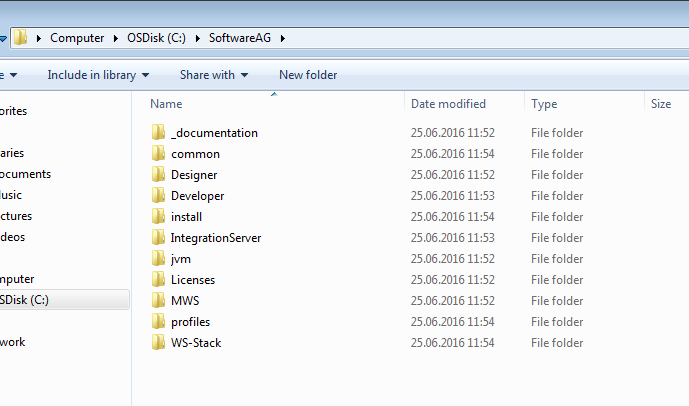Click the Developer folder icon
This screenshot has width=689, height=406.
click(158, 196)
